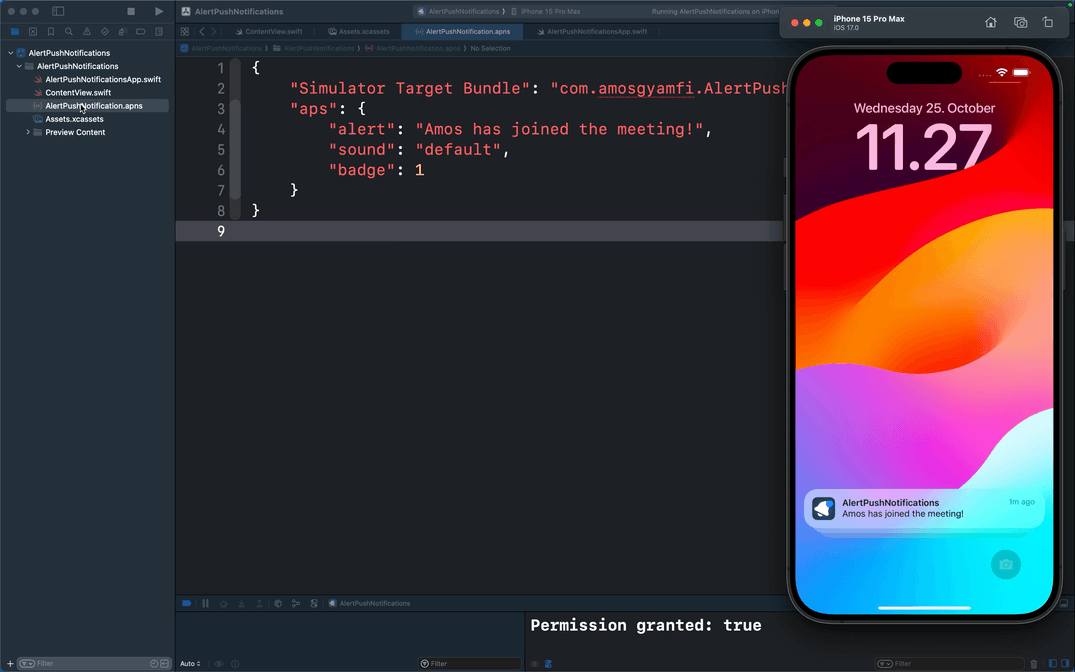Screen dimensions: 1075x672
Task: Open the Debug navigator icon
Action: (123, 32)
